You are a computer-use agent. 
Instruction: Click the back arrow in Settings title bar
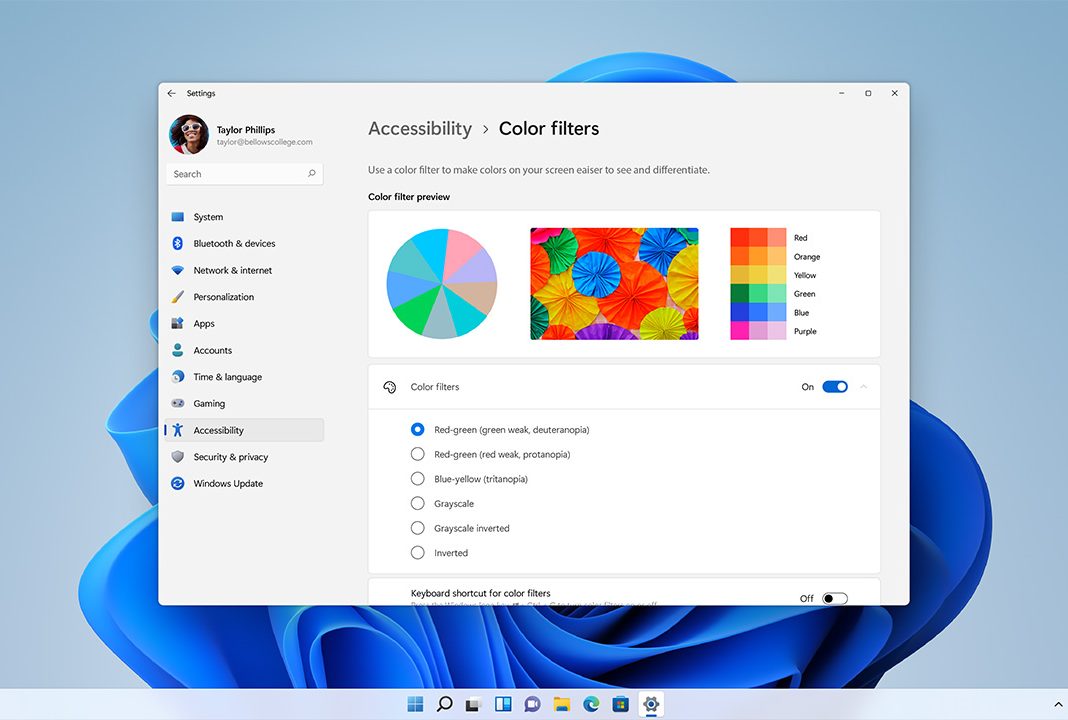[172, 93]
